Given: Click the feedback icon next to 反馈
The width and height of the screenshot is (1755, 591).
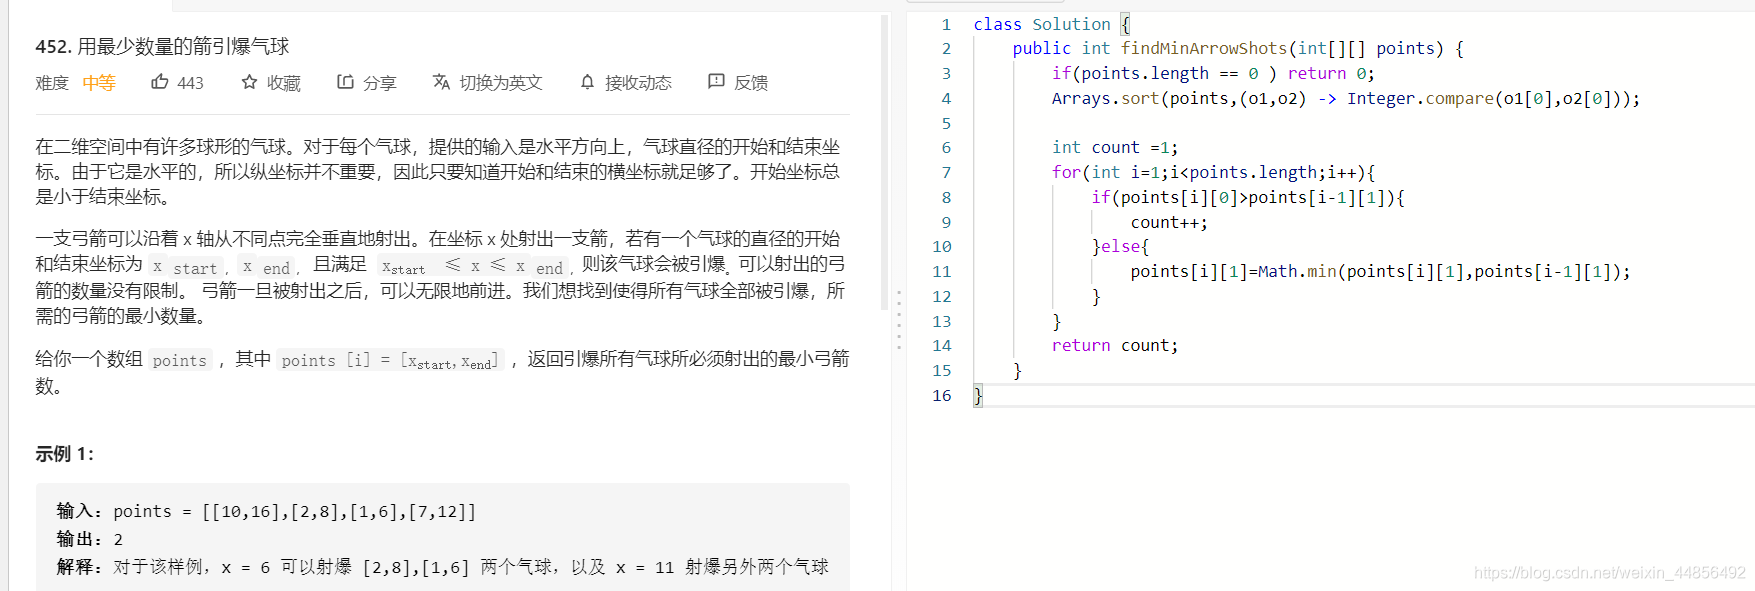Looking at the screenshot, I should point(716,82).
